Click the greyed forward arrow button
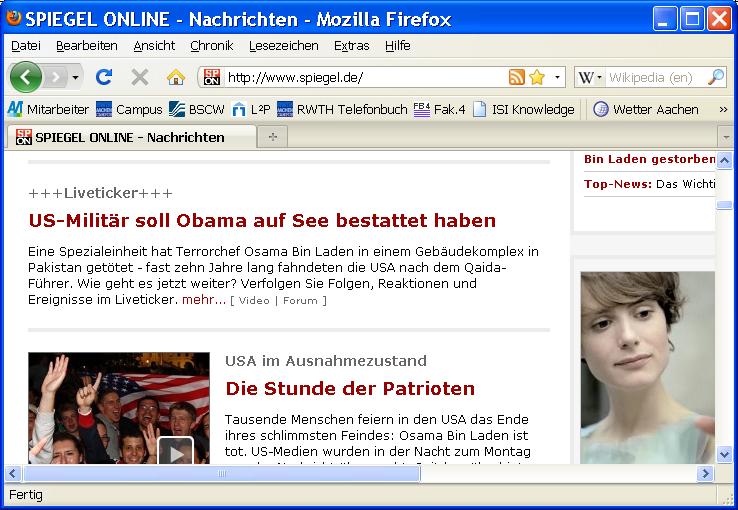 pyautogui.click(x=56, y=77)
